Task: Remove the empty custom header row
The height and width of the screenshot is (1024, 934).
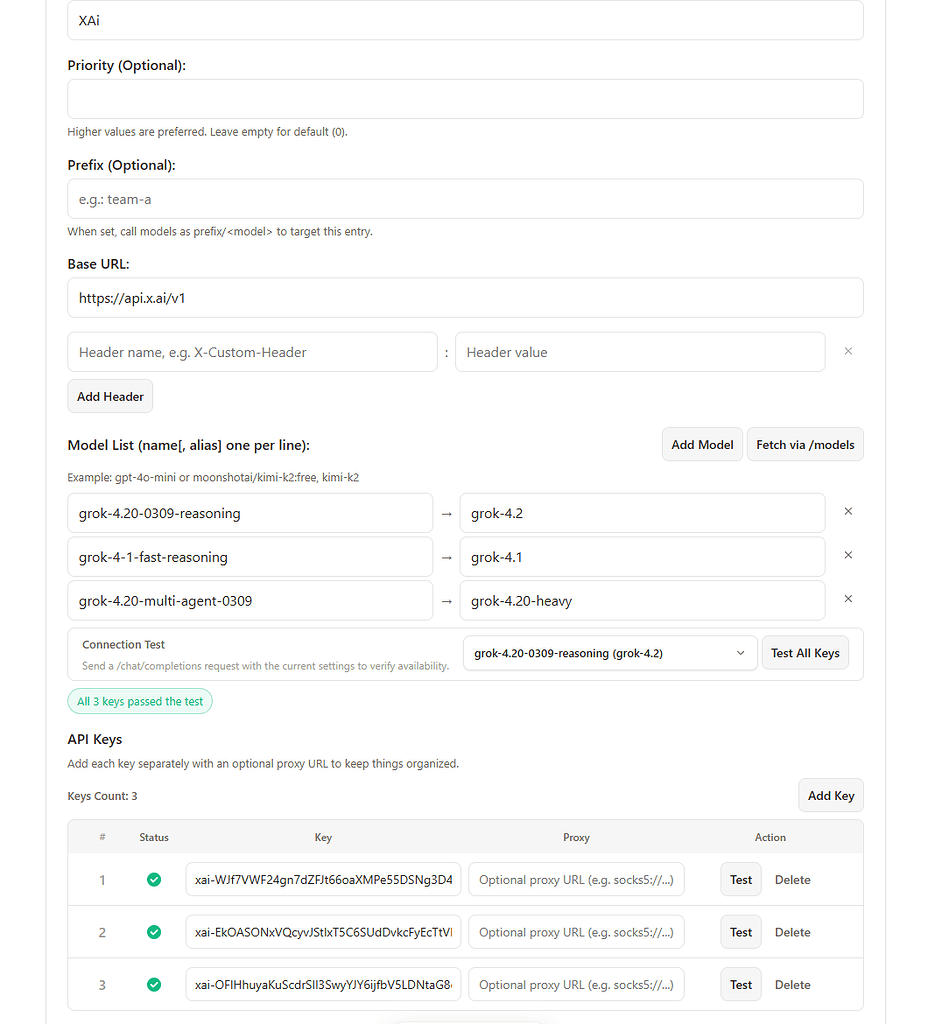Action: [x=848, y=351]
